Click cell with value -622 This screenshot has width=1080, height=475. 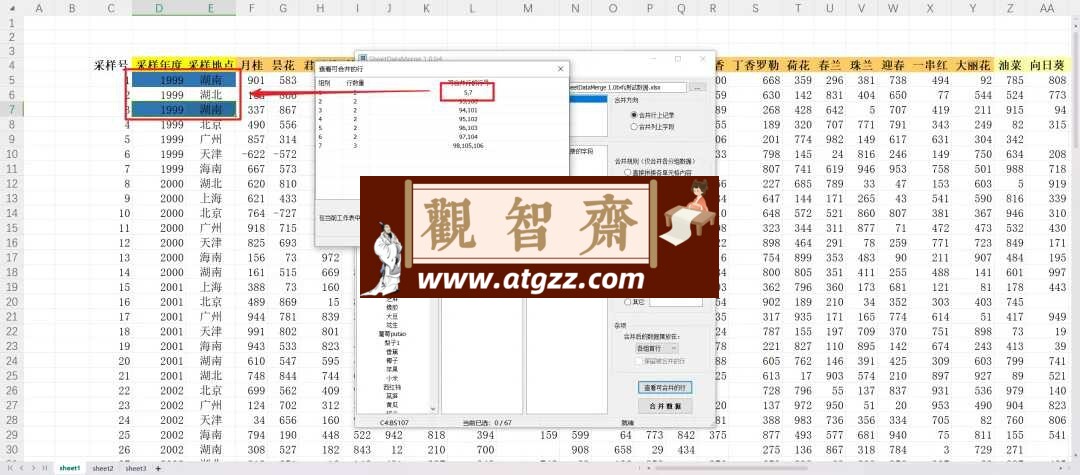click(x=251, y=154)
